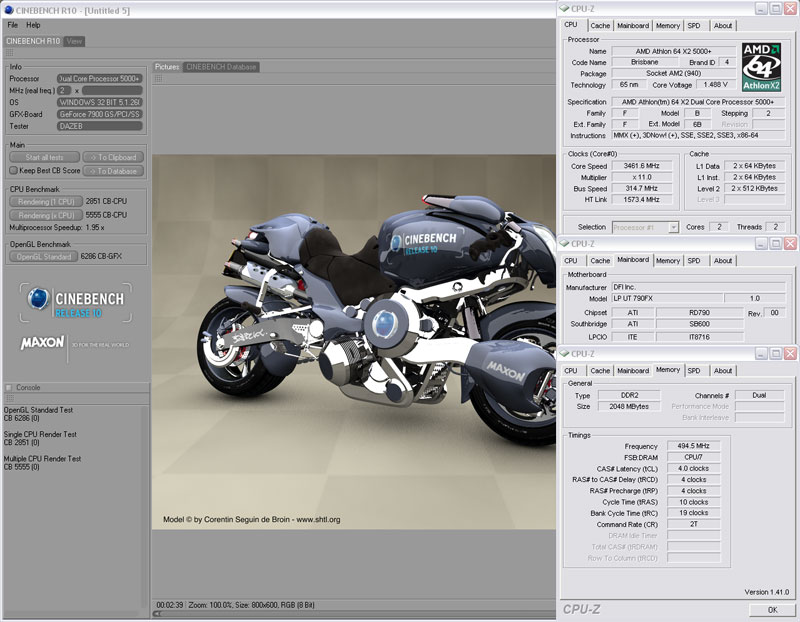The width and height of the screenshot is (800, 622).
Task: Open the Help menu in Cinebench
Action: pyautogui.click(x=33, y=24)
